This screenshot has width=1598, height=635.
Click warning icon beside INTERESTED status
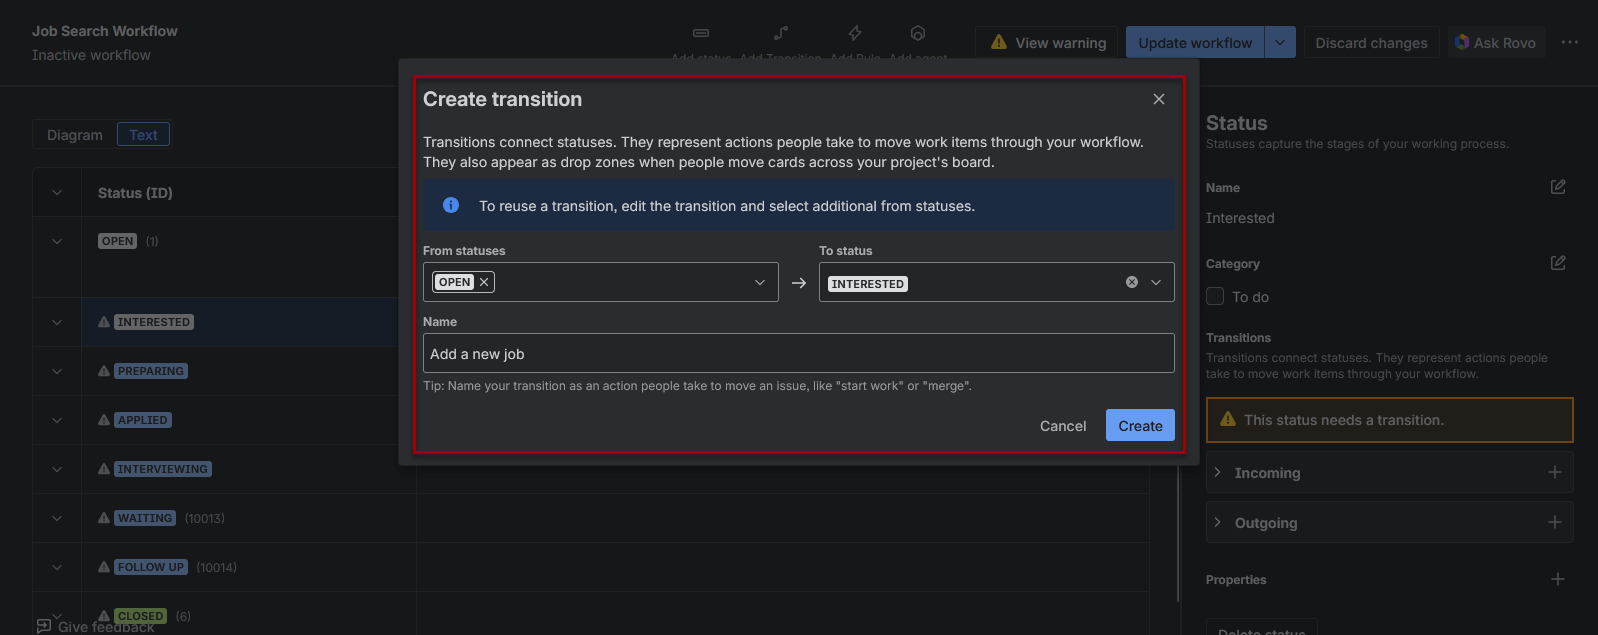tap(104, 322)
